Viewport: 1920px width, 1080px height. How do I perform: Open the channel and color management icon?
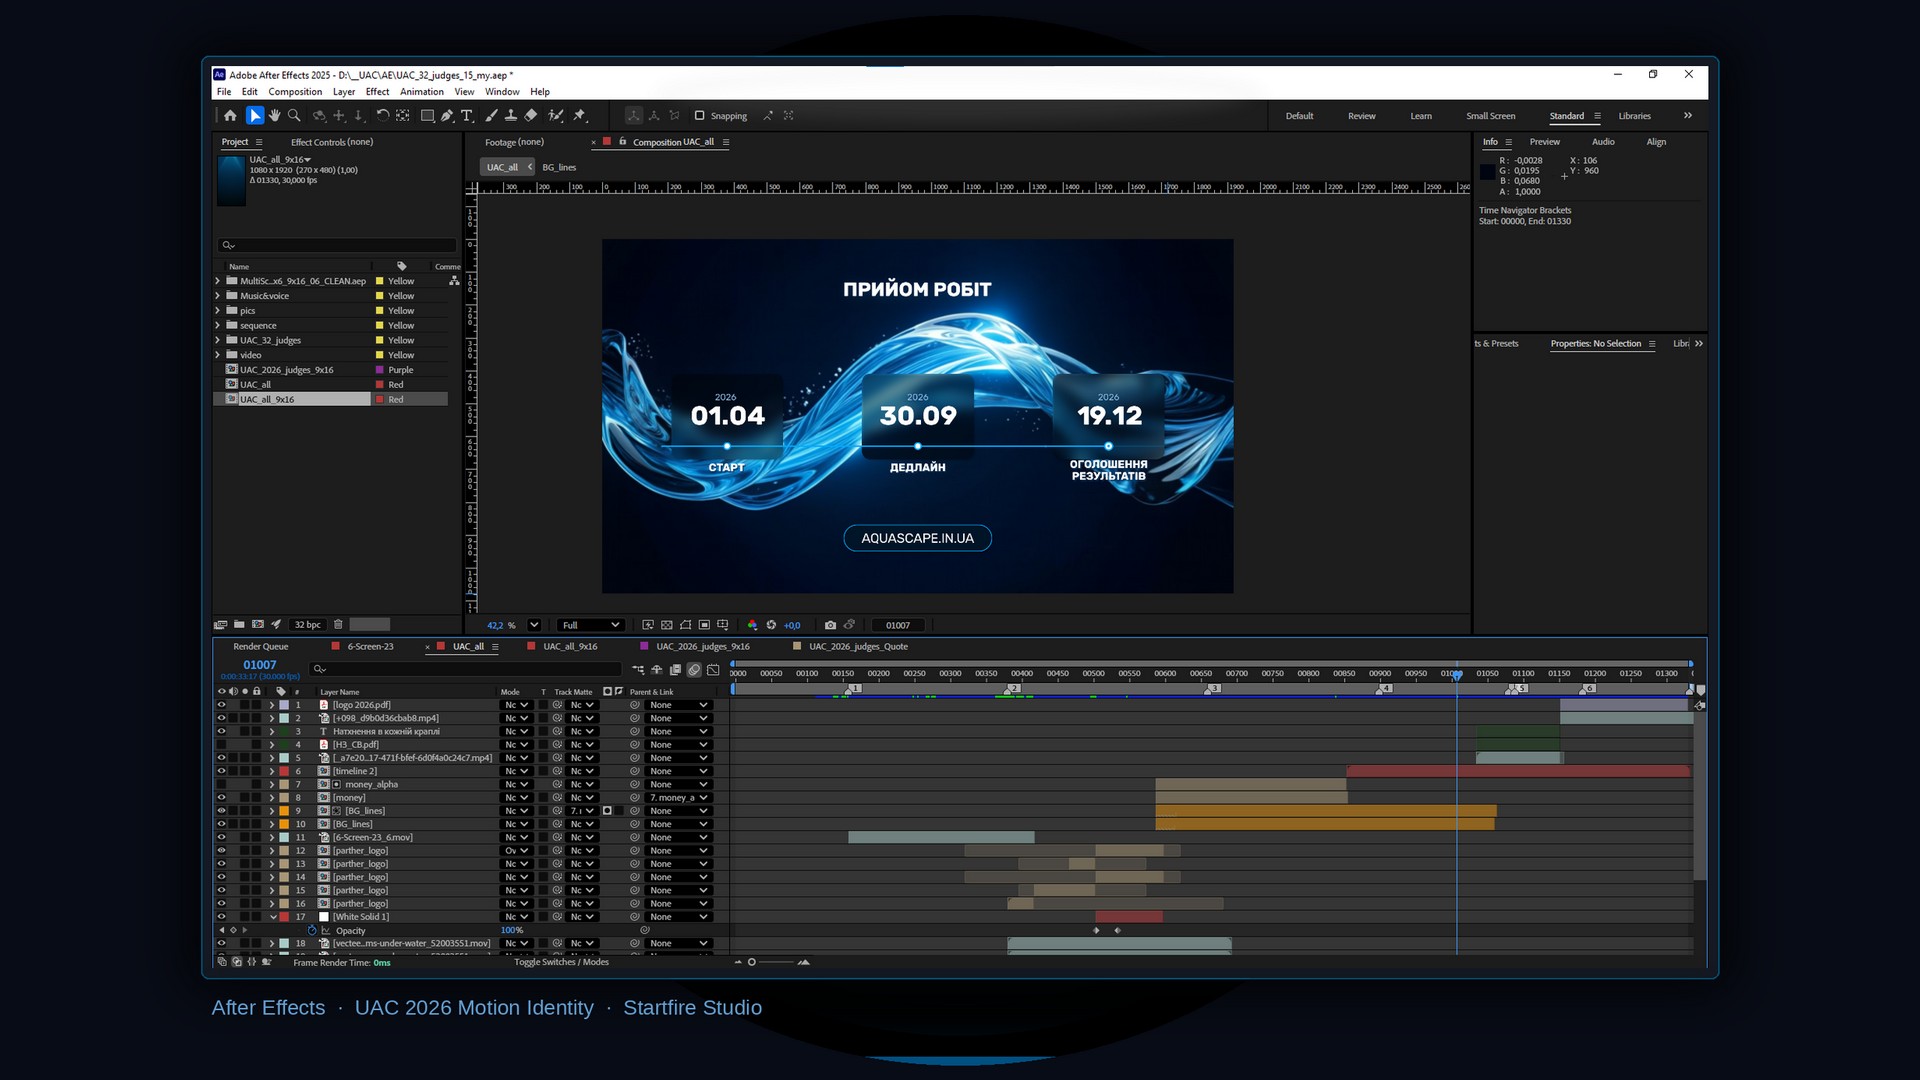point(752,625)
